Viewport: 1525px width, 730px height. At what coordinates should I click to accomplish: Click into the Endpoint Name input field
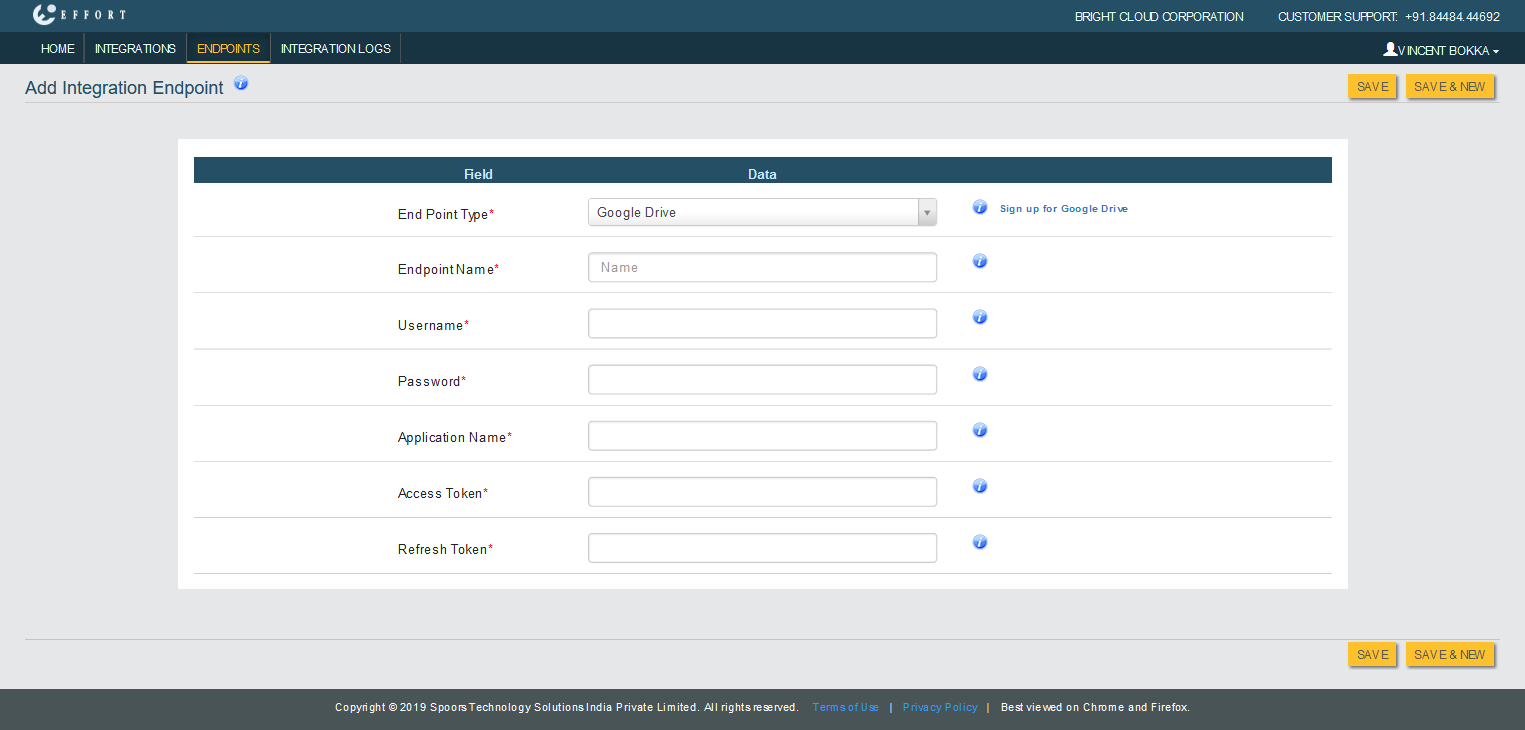coord(762,268)
